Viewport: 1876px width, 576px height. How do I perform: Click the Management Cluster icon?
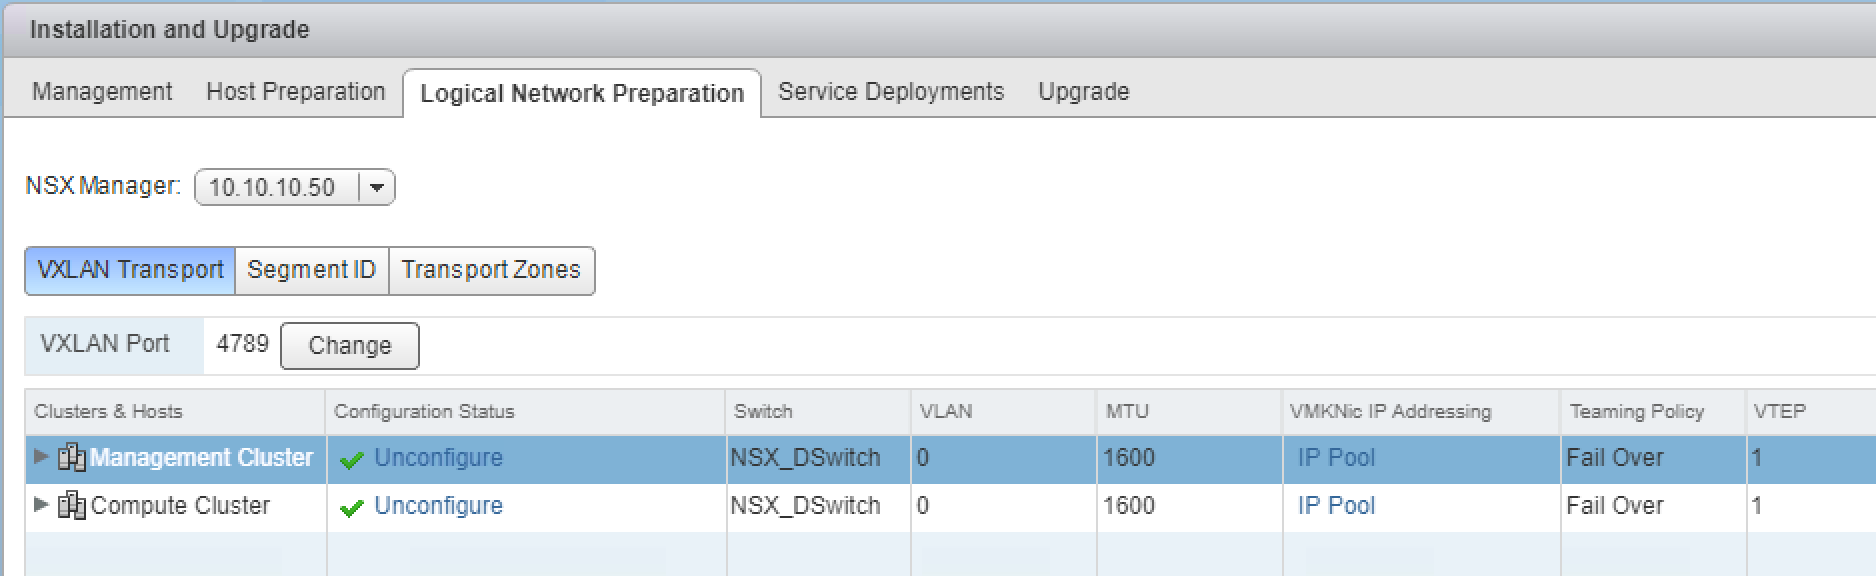coord(72,458)
